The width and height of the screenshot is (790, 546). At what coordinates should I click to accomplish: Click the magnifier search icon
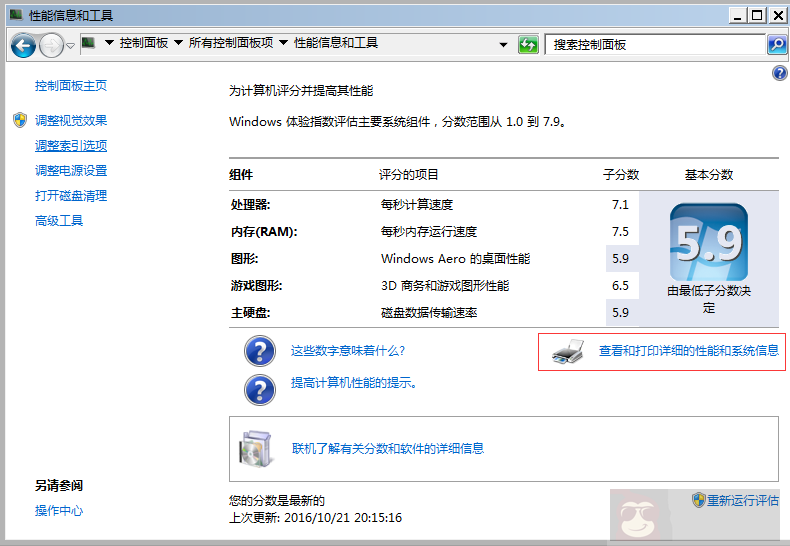(777, 44)
